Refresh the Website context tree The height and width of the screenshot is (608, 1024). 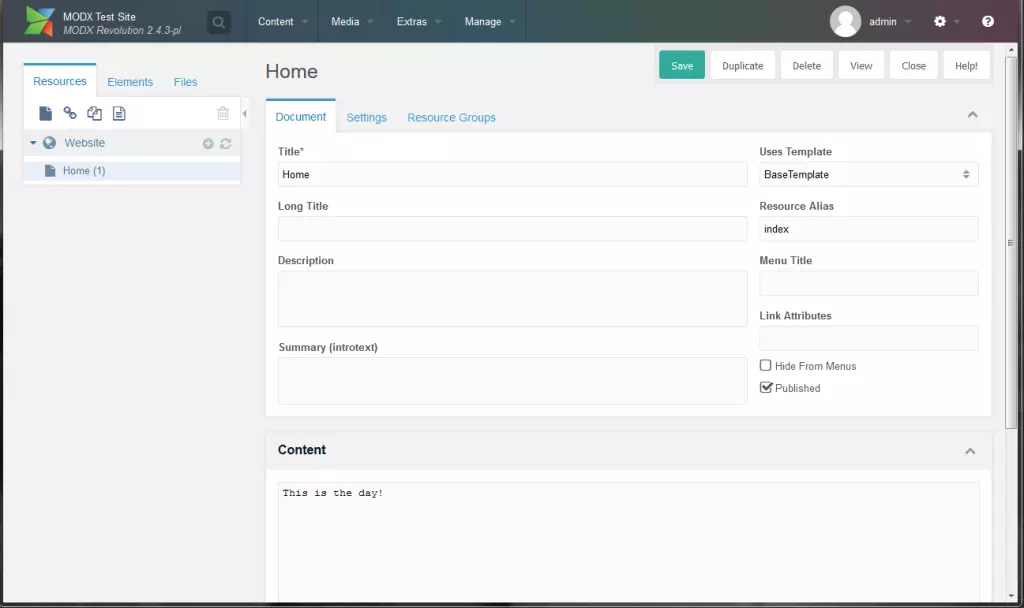coord(226,144)
